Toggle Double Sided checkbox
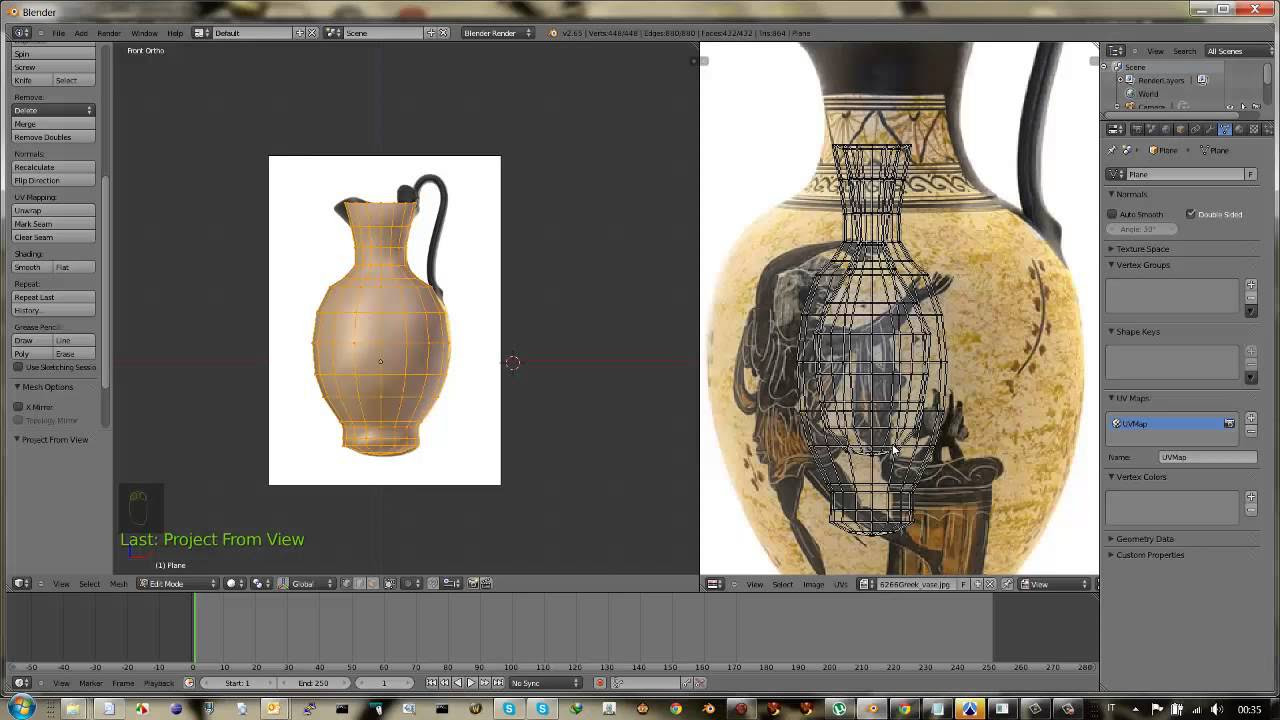Image resolution: width=1280 pixels, height=720 pixels. 1190,214
